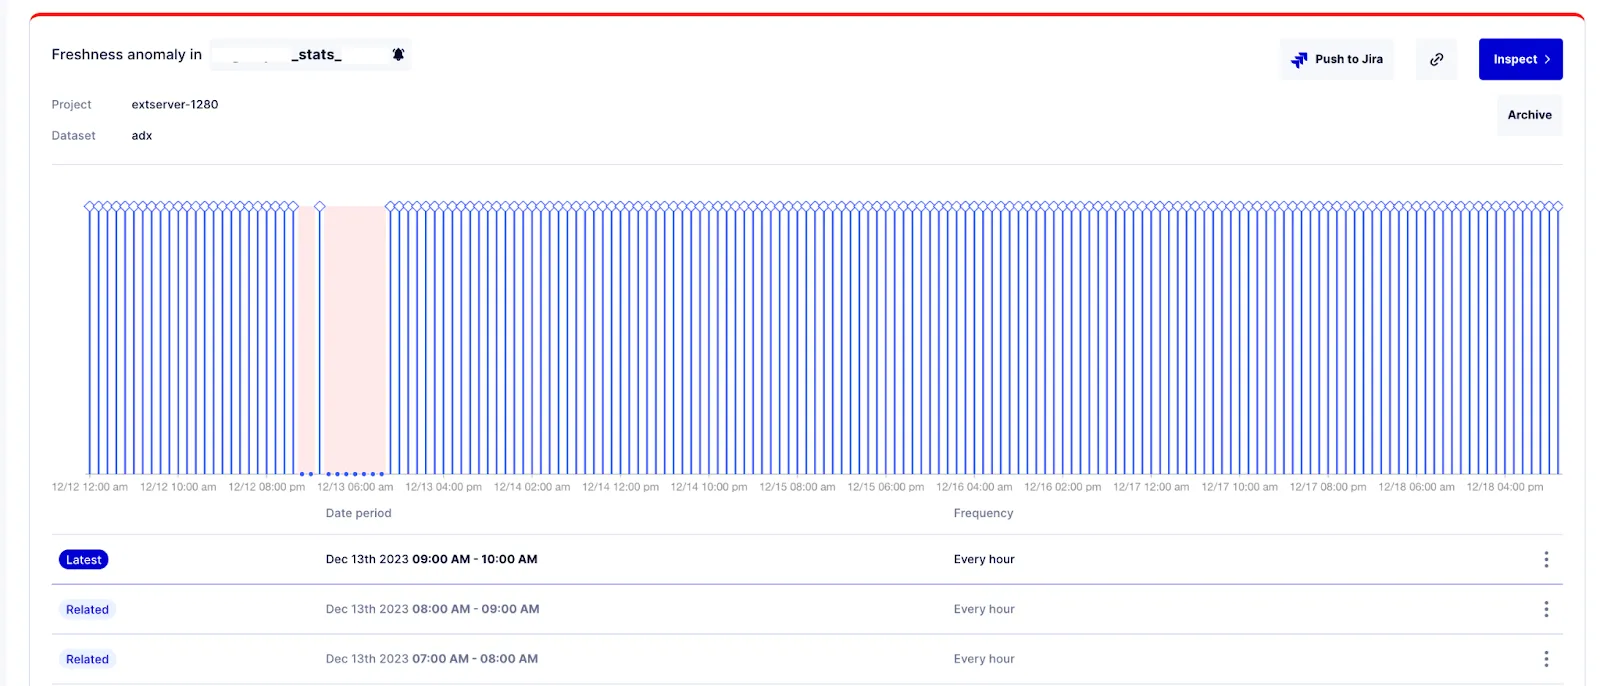
Task: Click the adx dataset name
Action: point(142,136)
